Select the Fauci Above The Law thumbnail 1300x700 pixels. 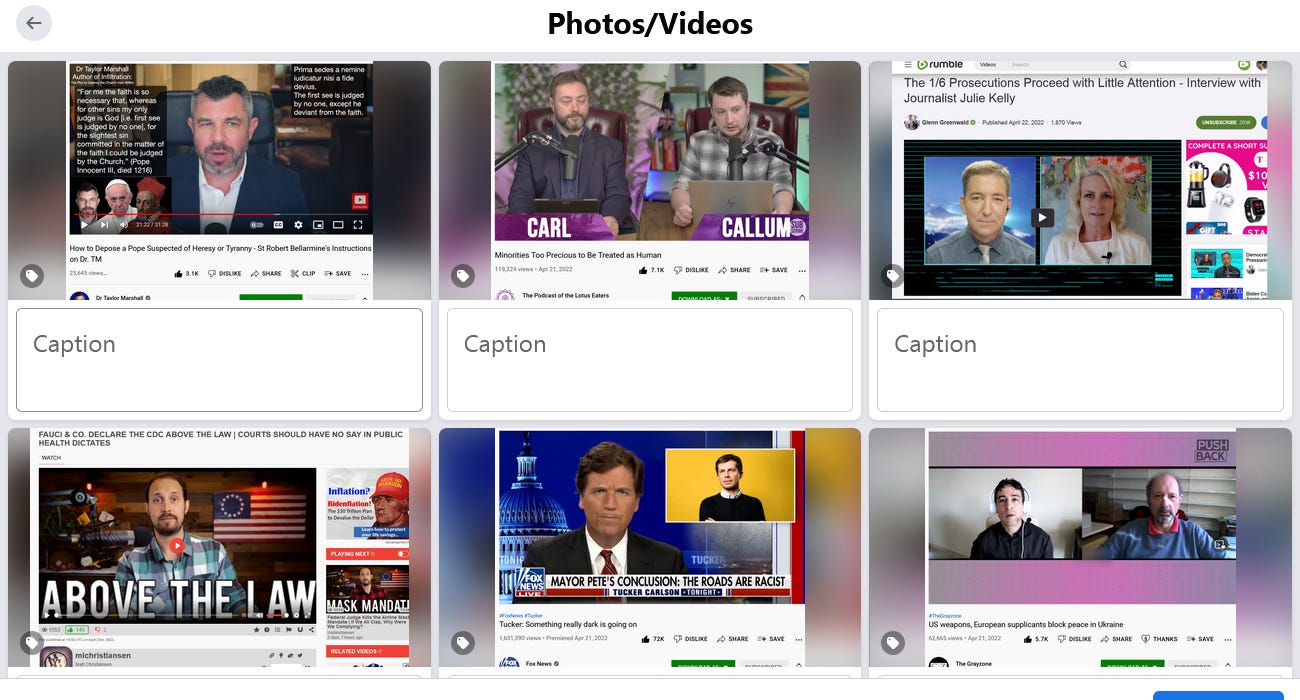point(219,547)
